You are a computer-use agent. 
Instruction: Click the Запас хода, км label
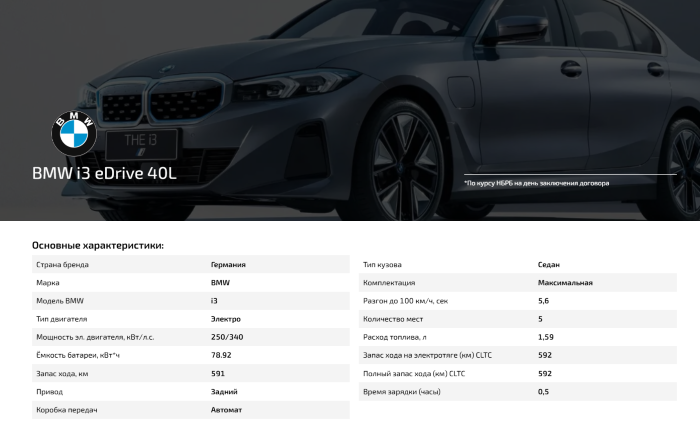coord(62,374)
